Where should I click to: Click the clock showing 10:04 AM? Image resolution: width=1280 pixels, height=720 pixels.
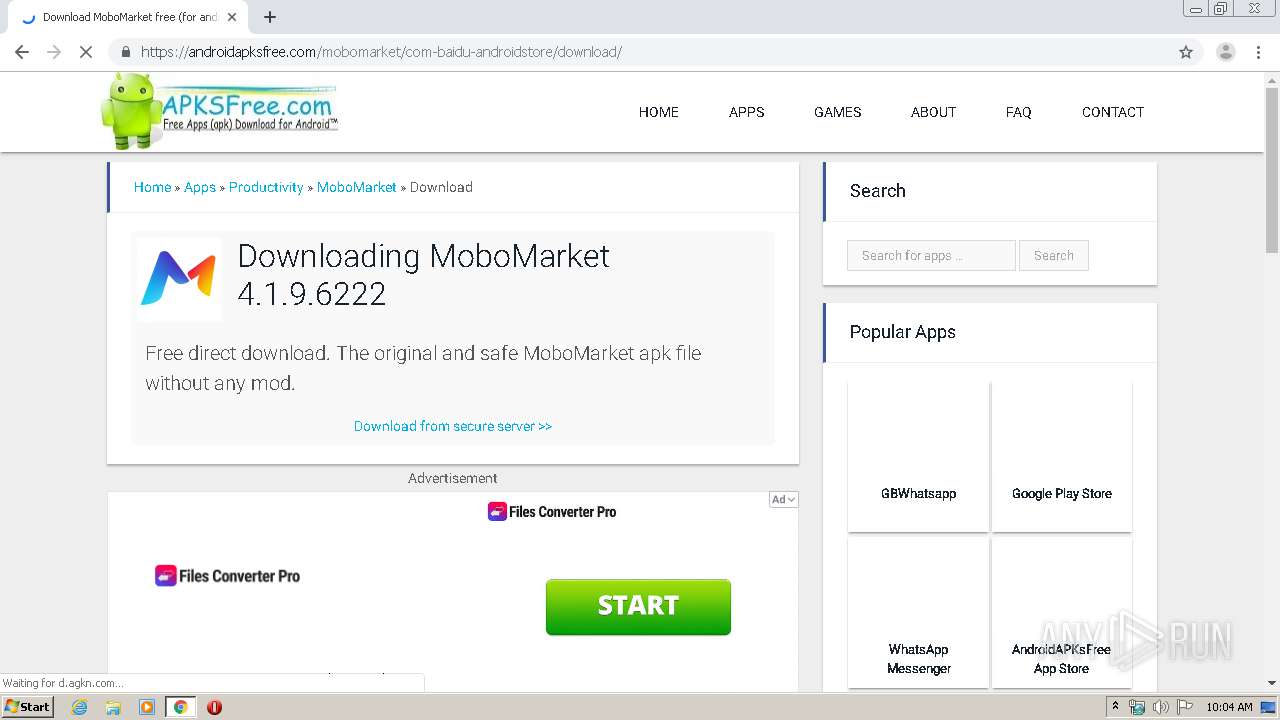point(1229,707)
